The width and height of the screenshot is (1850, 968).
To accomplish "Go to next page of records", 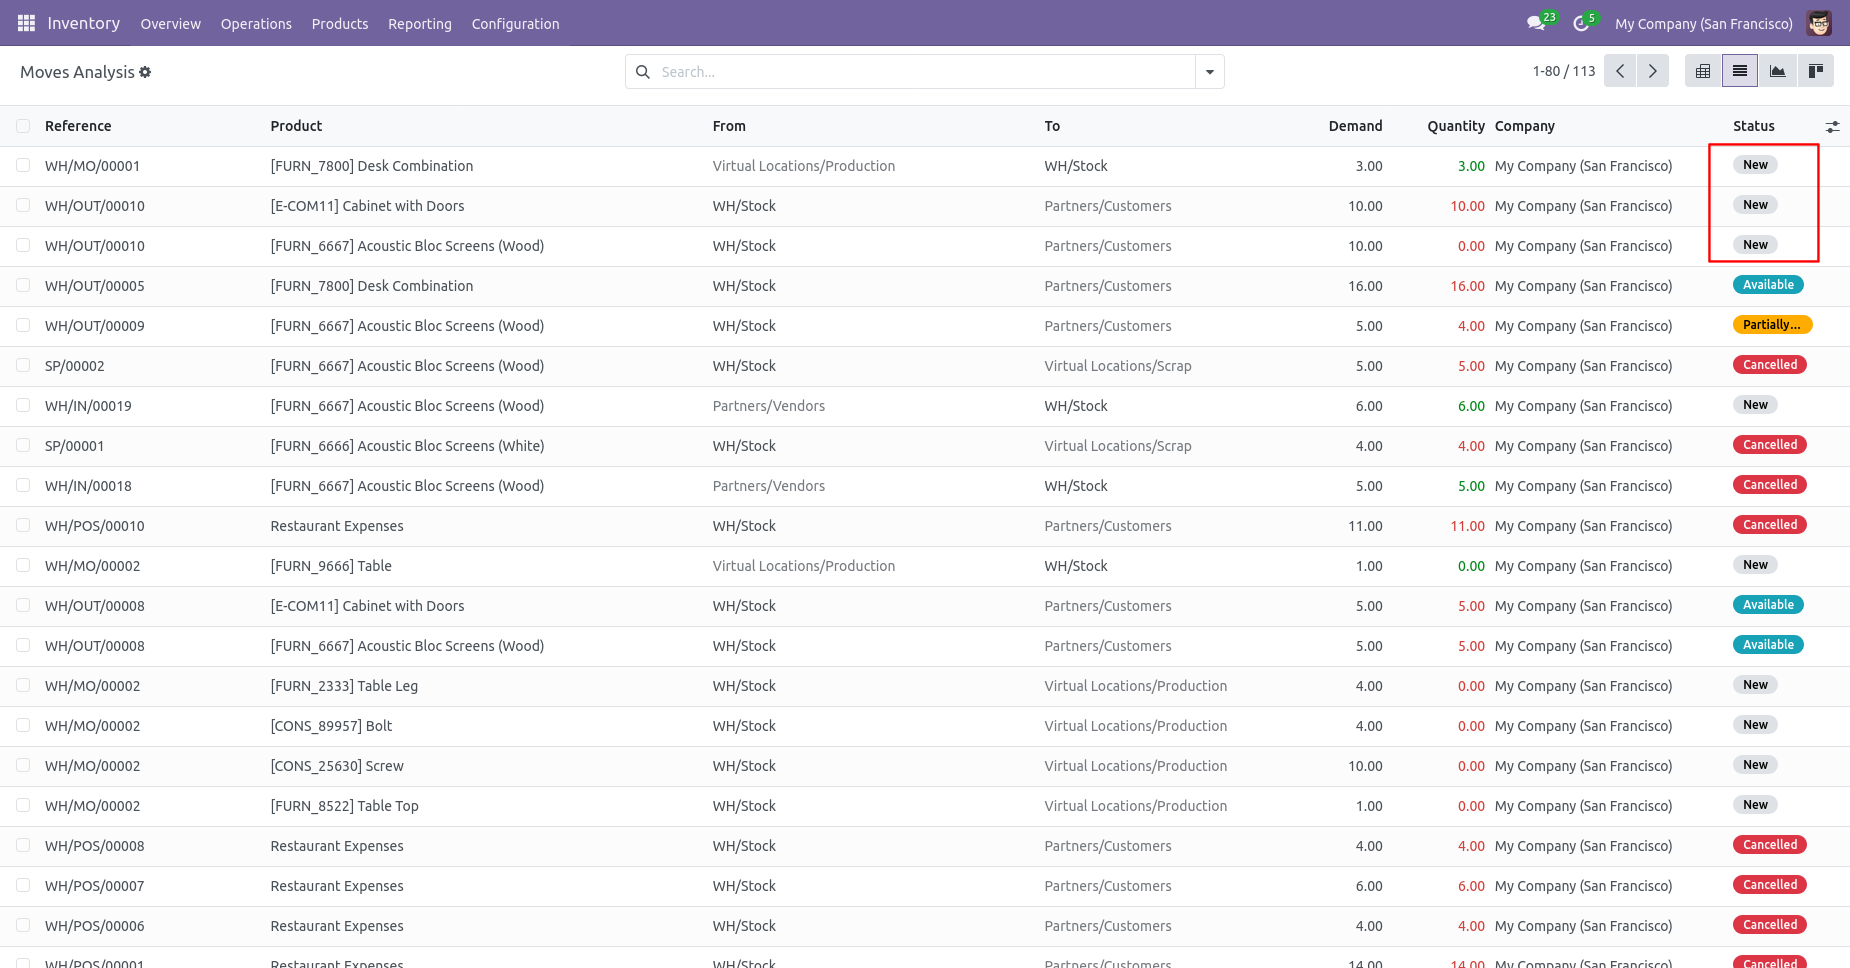I will click(1652, 71).
